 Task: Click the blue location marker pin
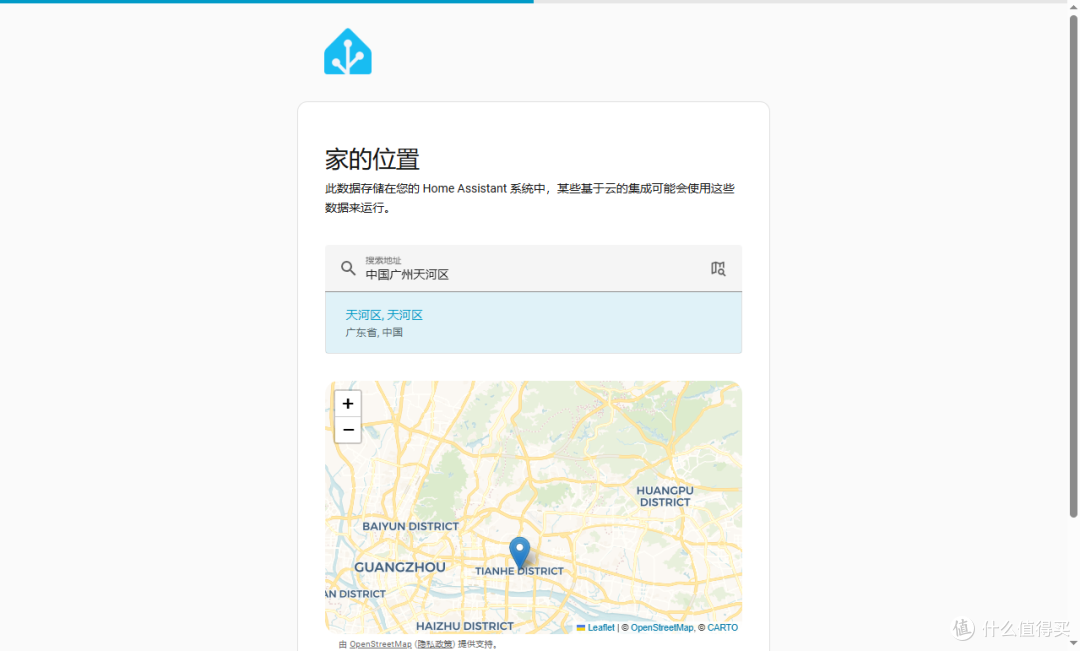point(520,552)
